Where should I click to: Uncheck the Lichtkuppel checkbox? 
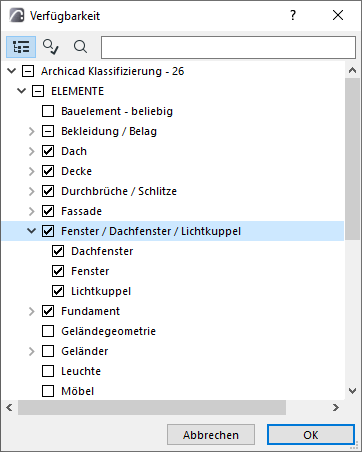point(58,291)
